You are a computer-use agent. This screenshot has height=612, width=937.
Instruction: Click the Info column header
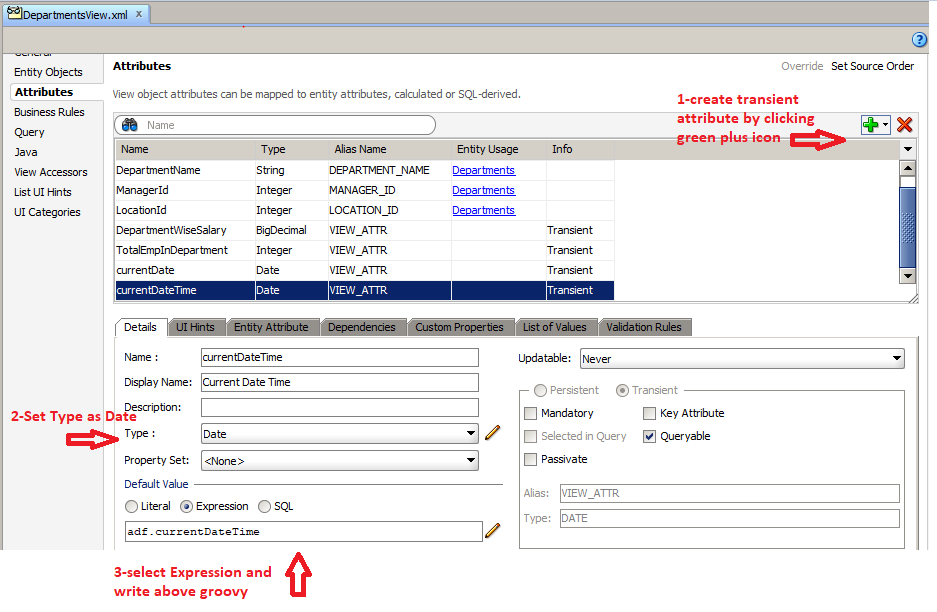click(x=580, y=149)
